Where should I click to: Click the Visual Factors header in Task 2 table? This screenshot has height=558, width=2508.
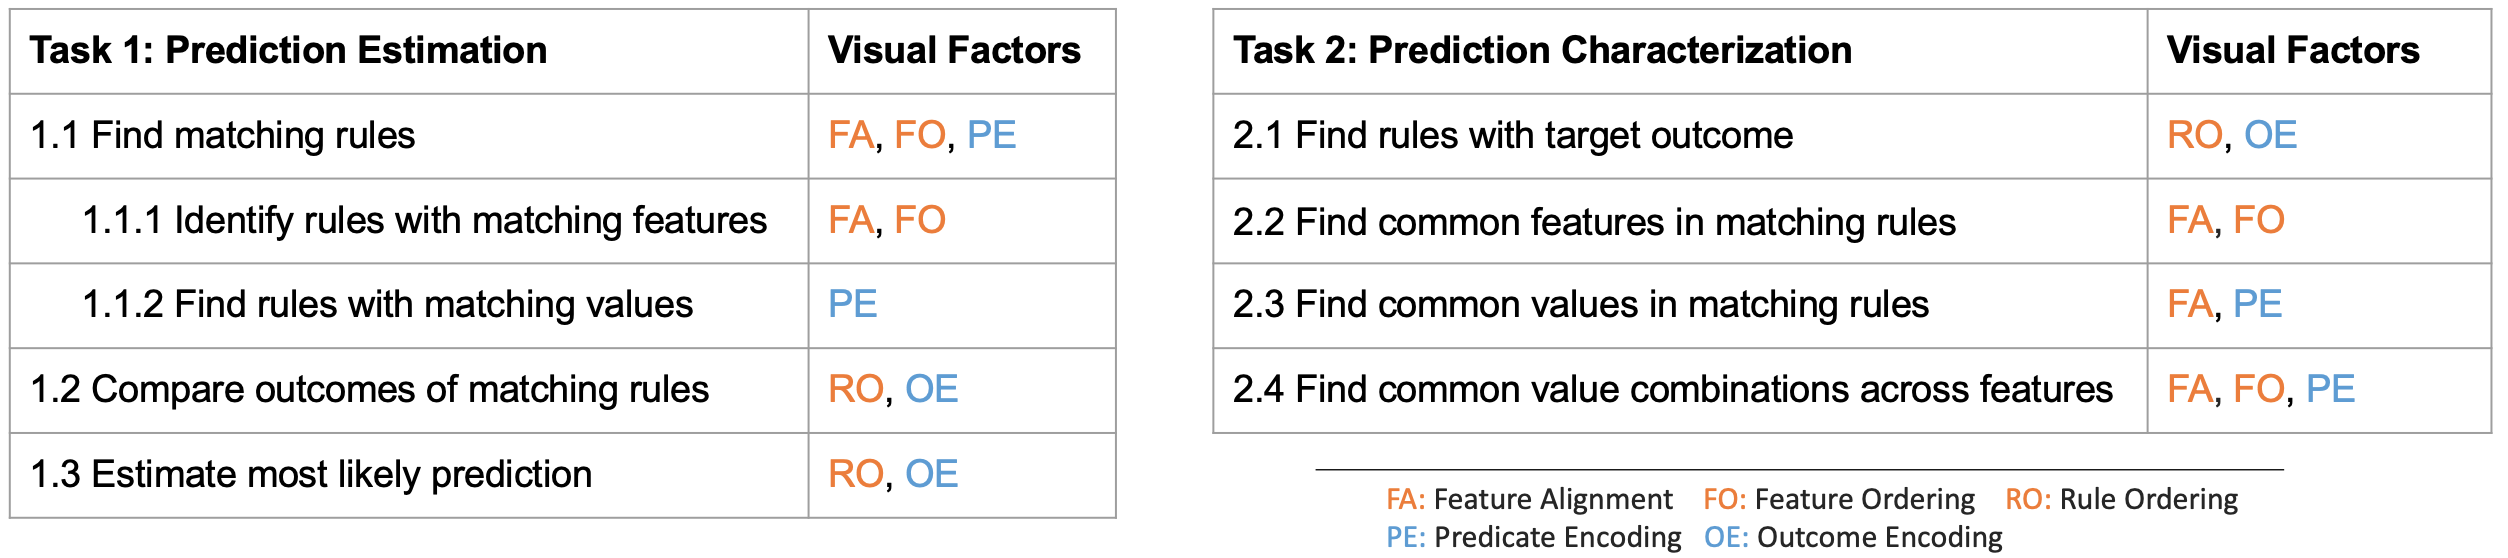coord(2293,51)
